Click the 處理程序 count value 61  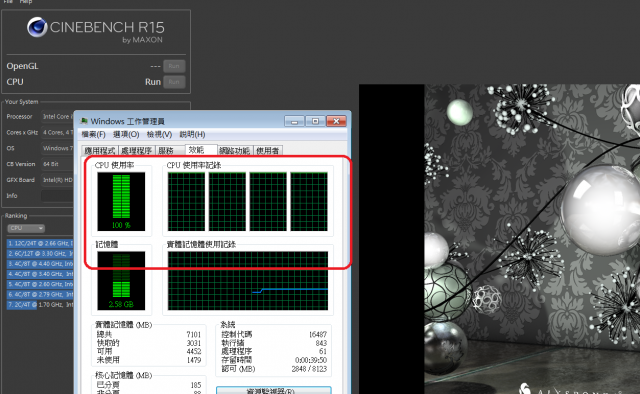(x=323, y=352)
